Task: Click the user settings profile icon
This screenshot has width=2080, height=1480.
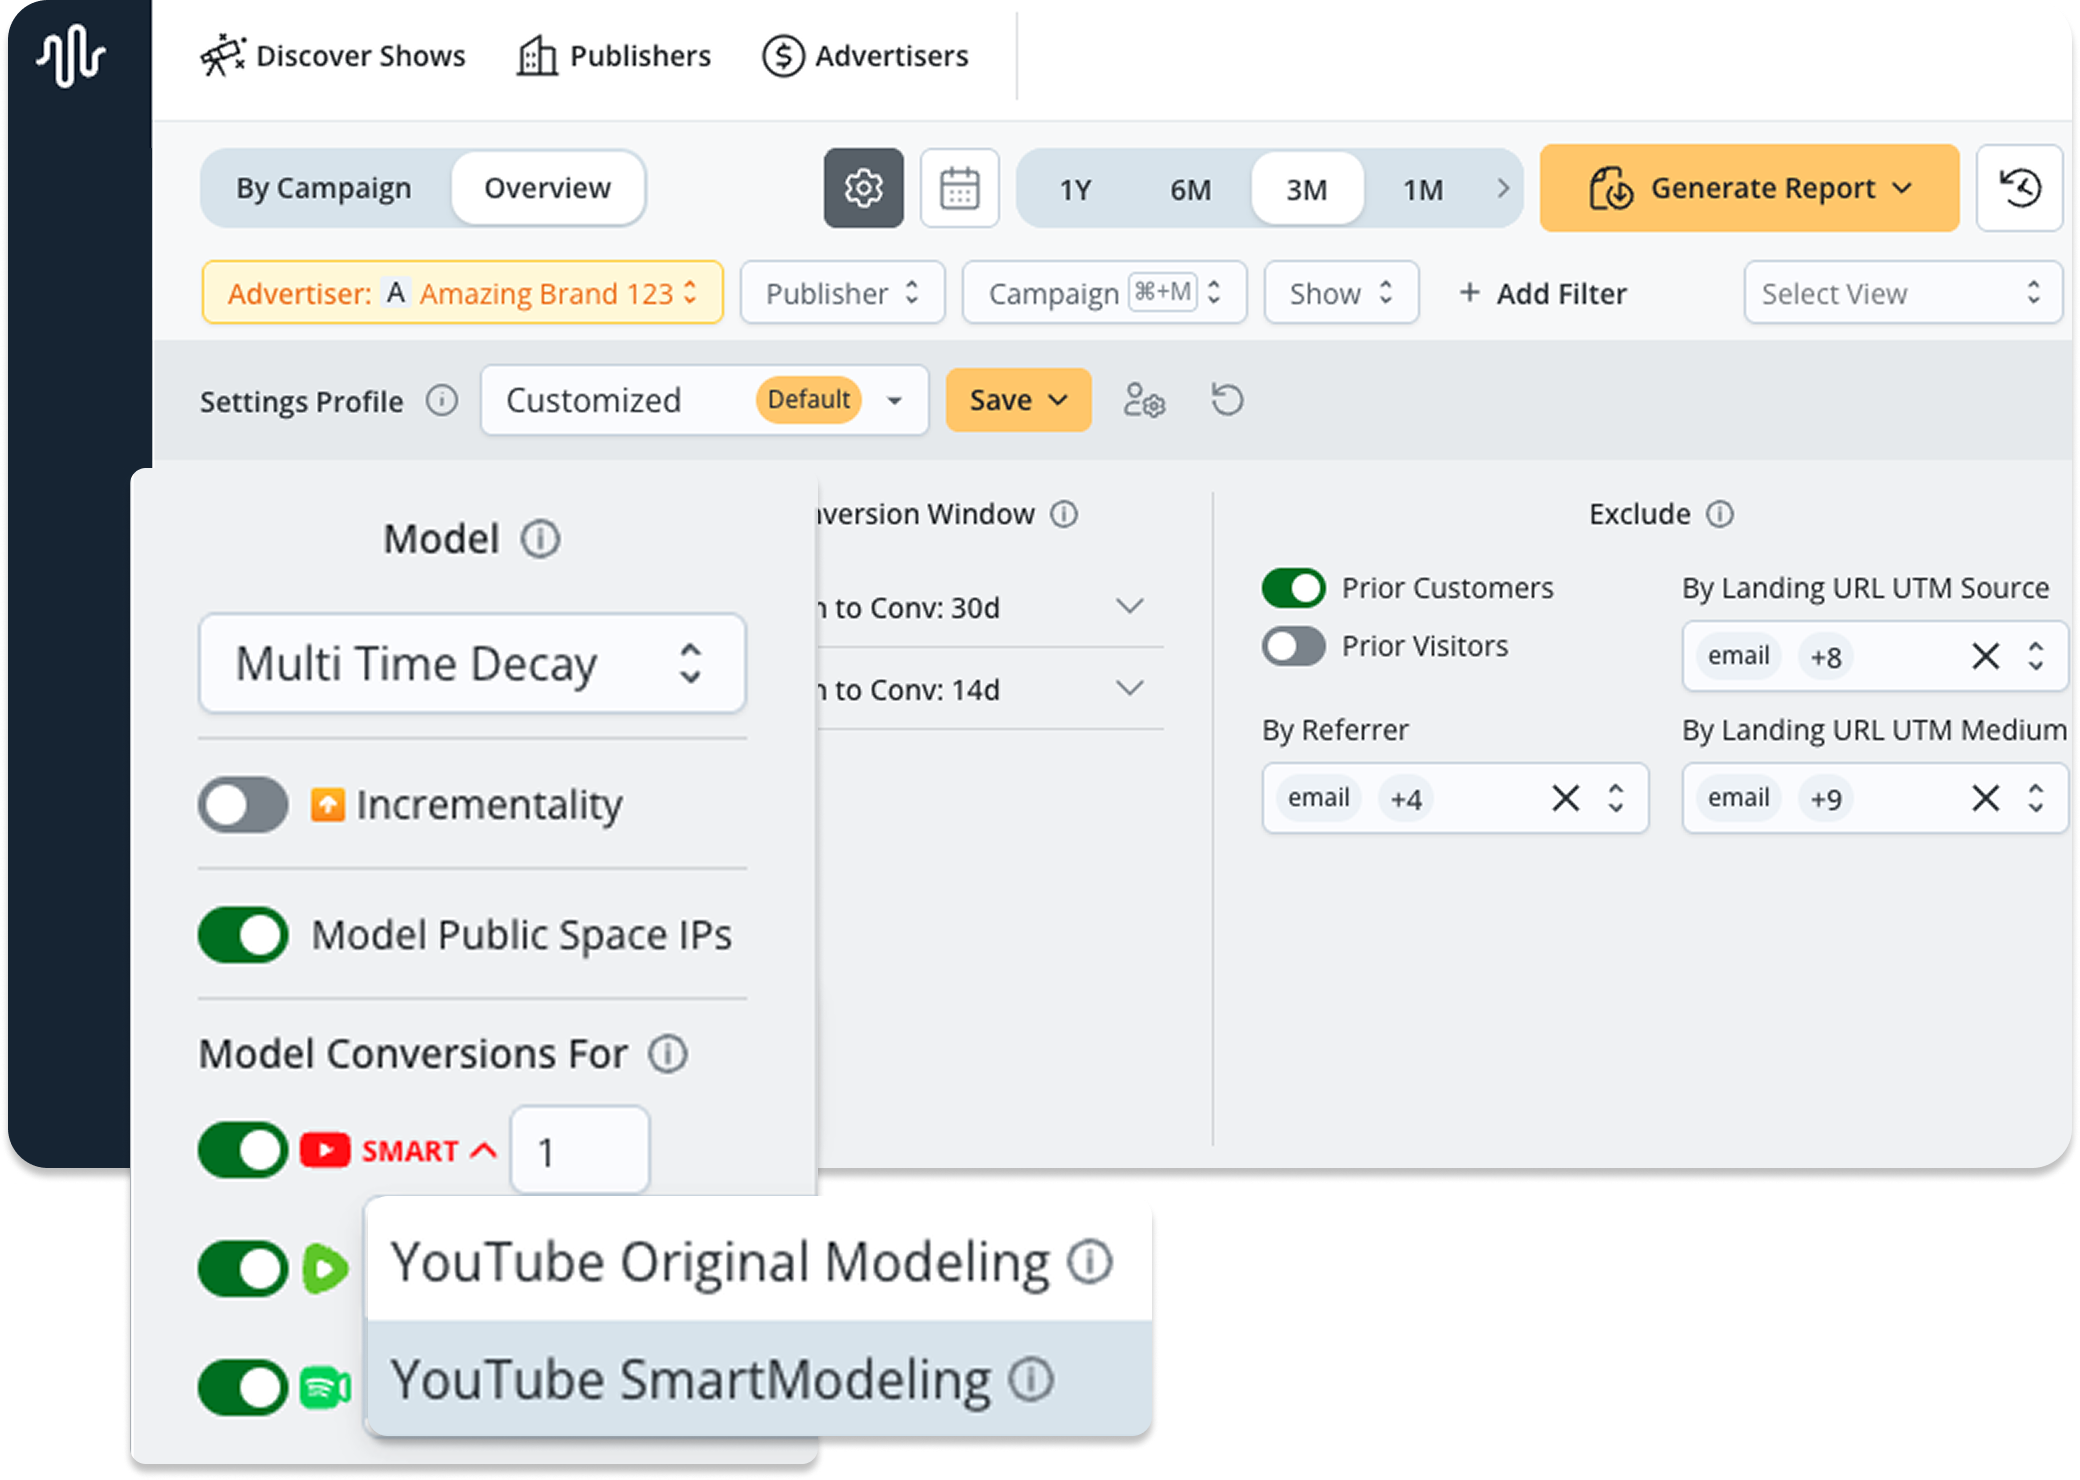Action: click(x=1144, y=400)
